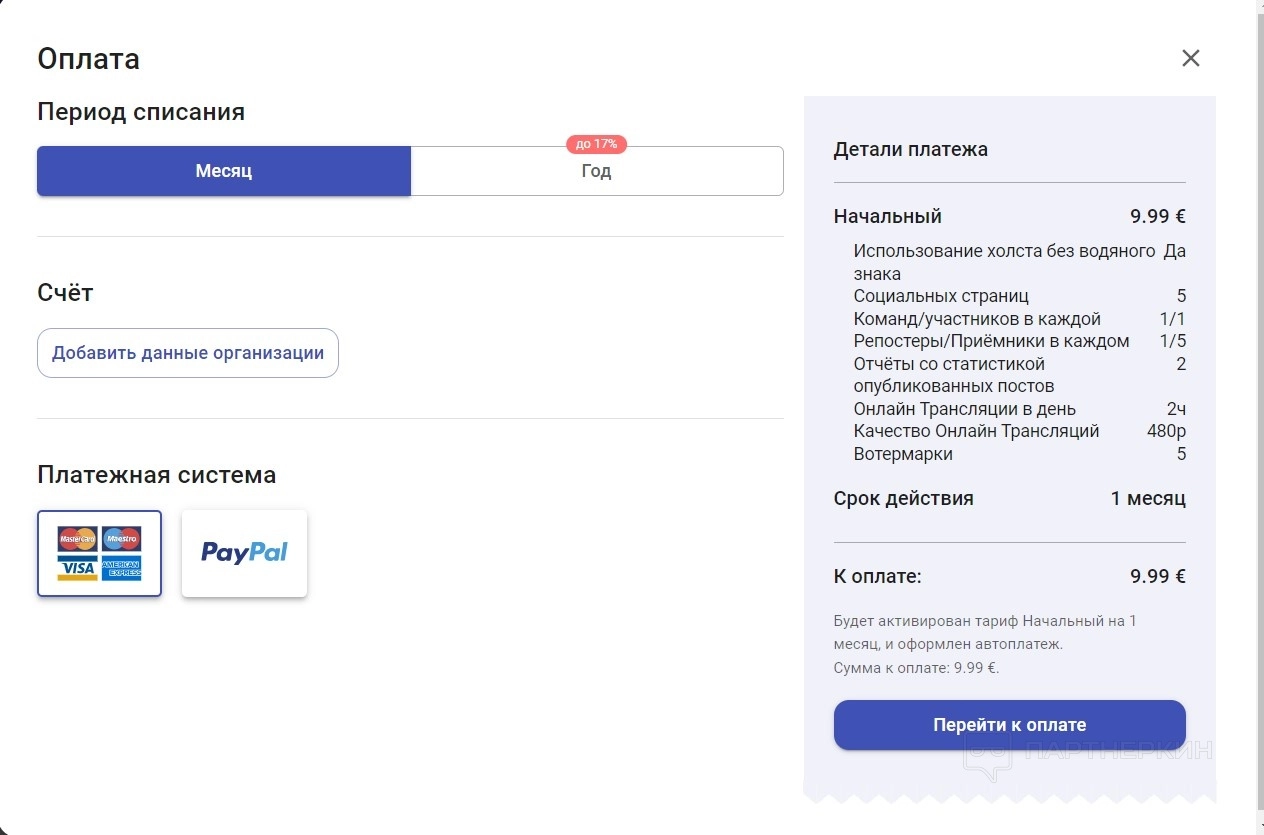Choose PayPal as payment system
Image resolution: width=1264 pixels, height=835 pixels.
(244, 553)
